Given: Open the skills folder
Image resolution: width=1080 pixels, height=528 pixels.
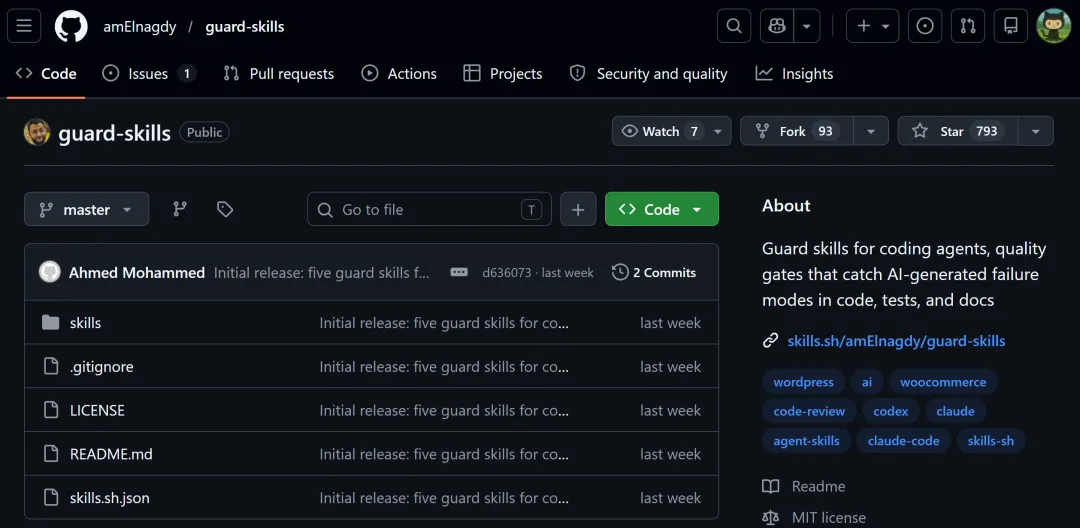Looking at the screenshot, I should (x=85, y=323).
